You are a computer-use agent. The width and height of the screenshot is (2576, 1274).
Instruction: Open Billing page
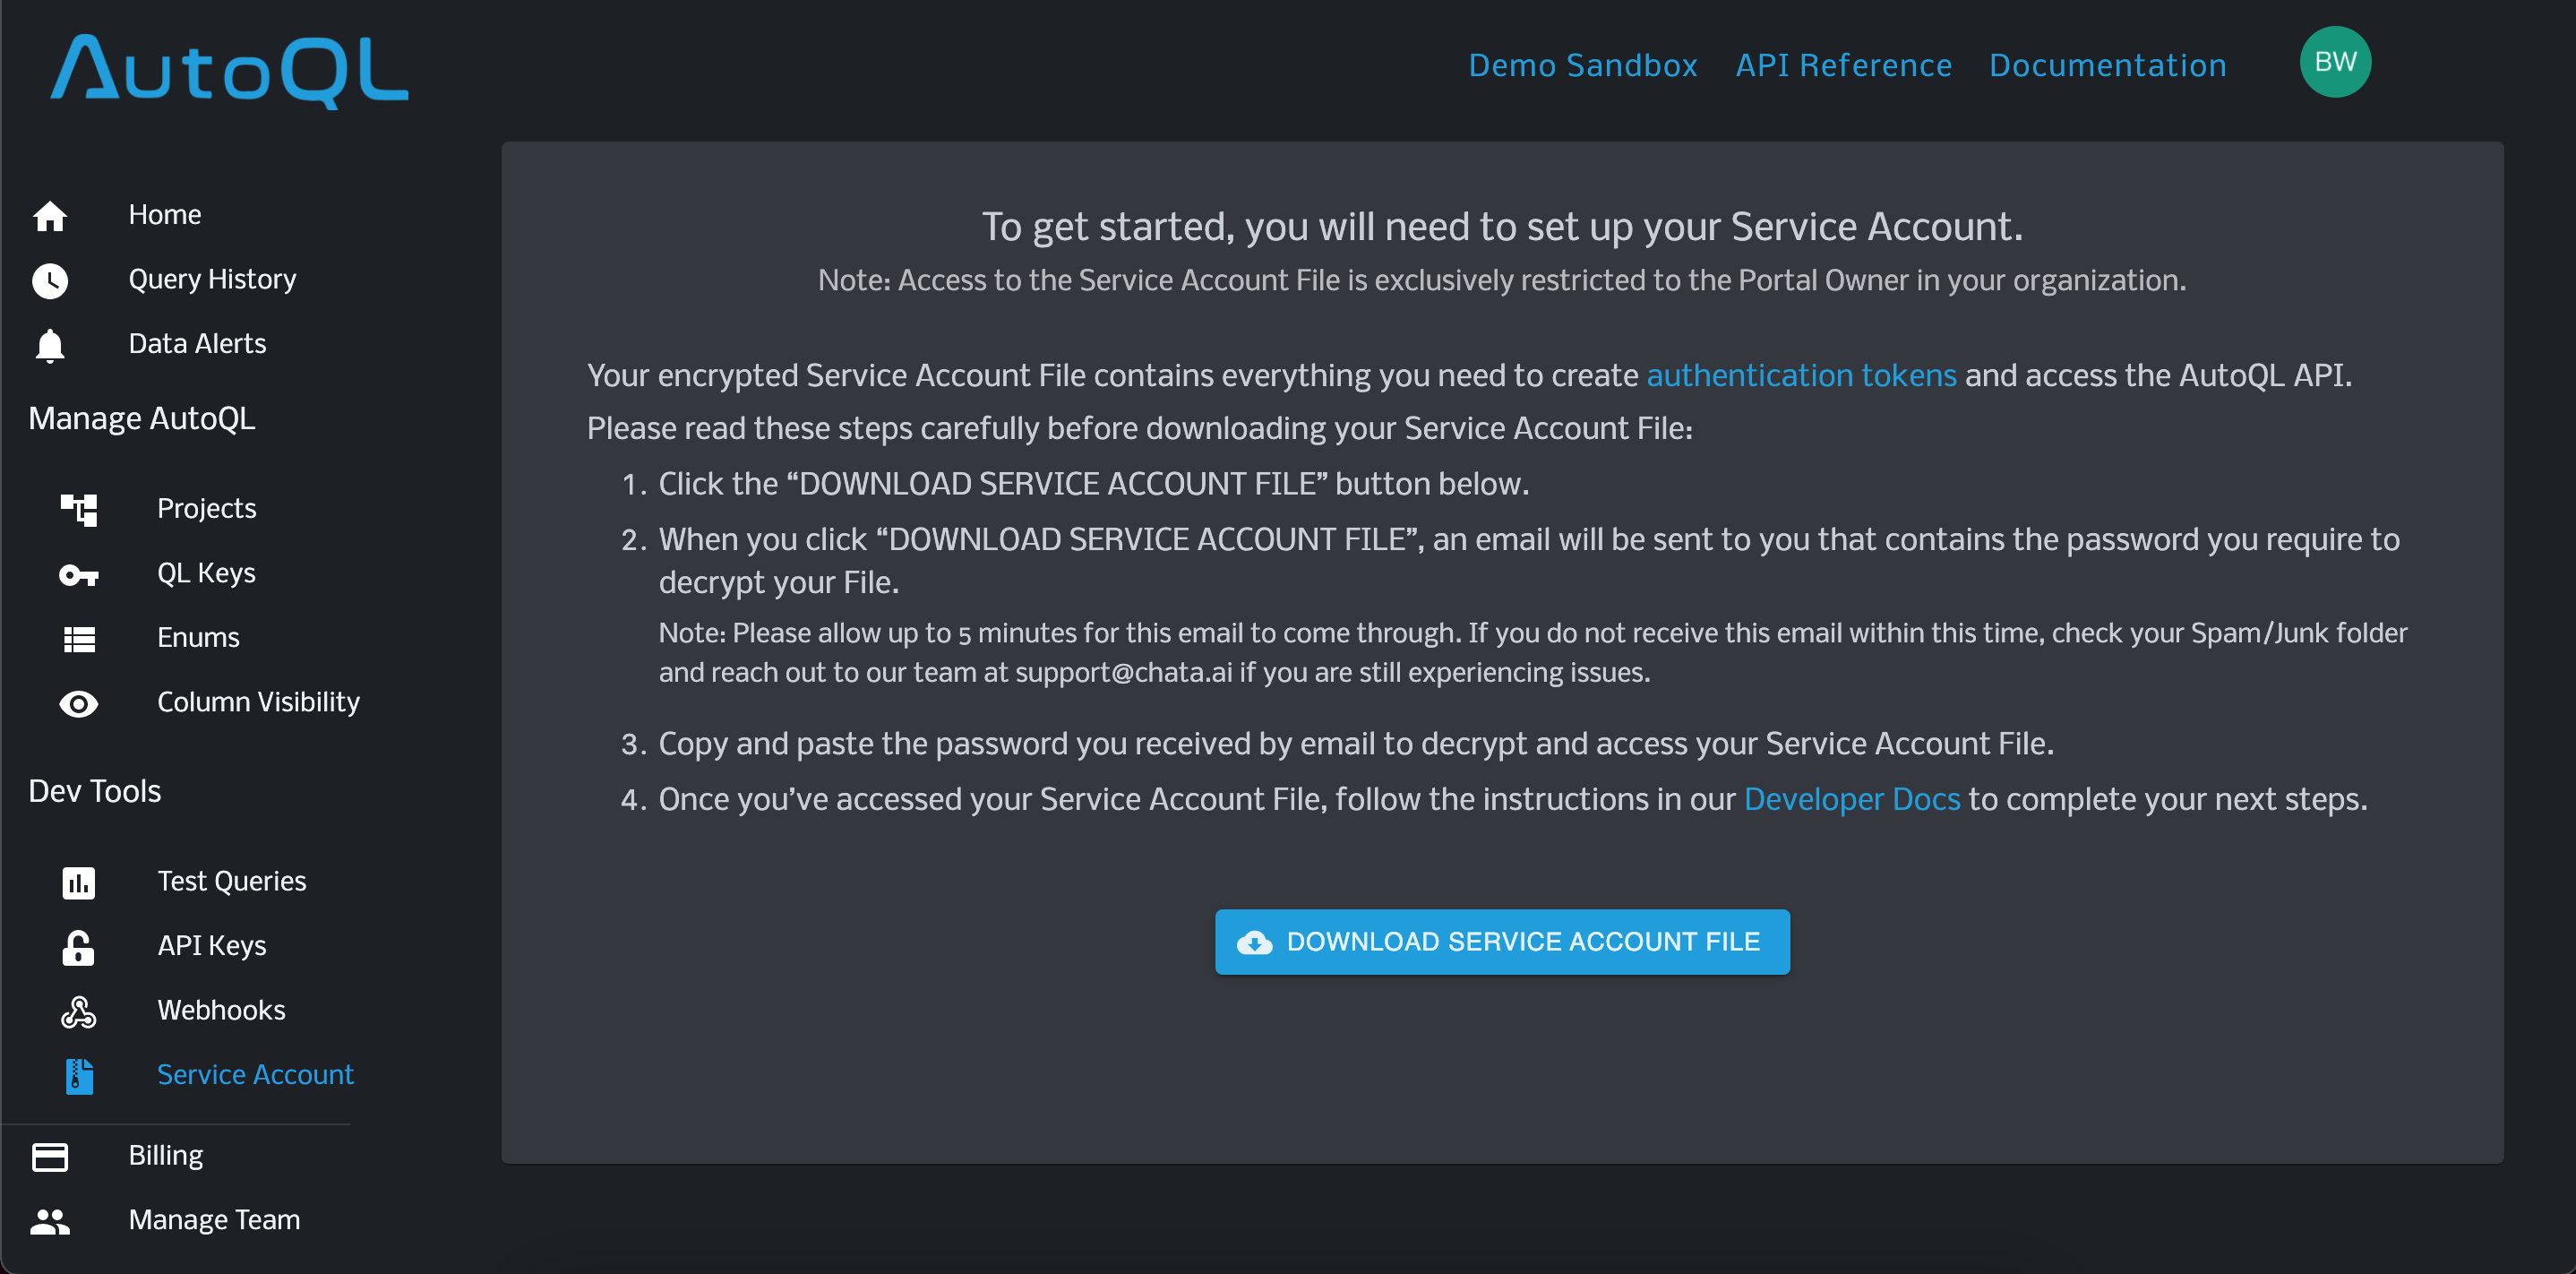pos(165,1155)
